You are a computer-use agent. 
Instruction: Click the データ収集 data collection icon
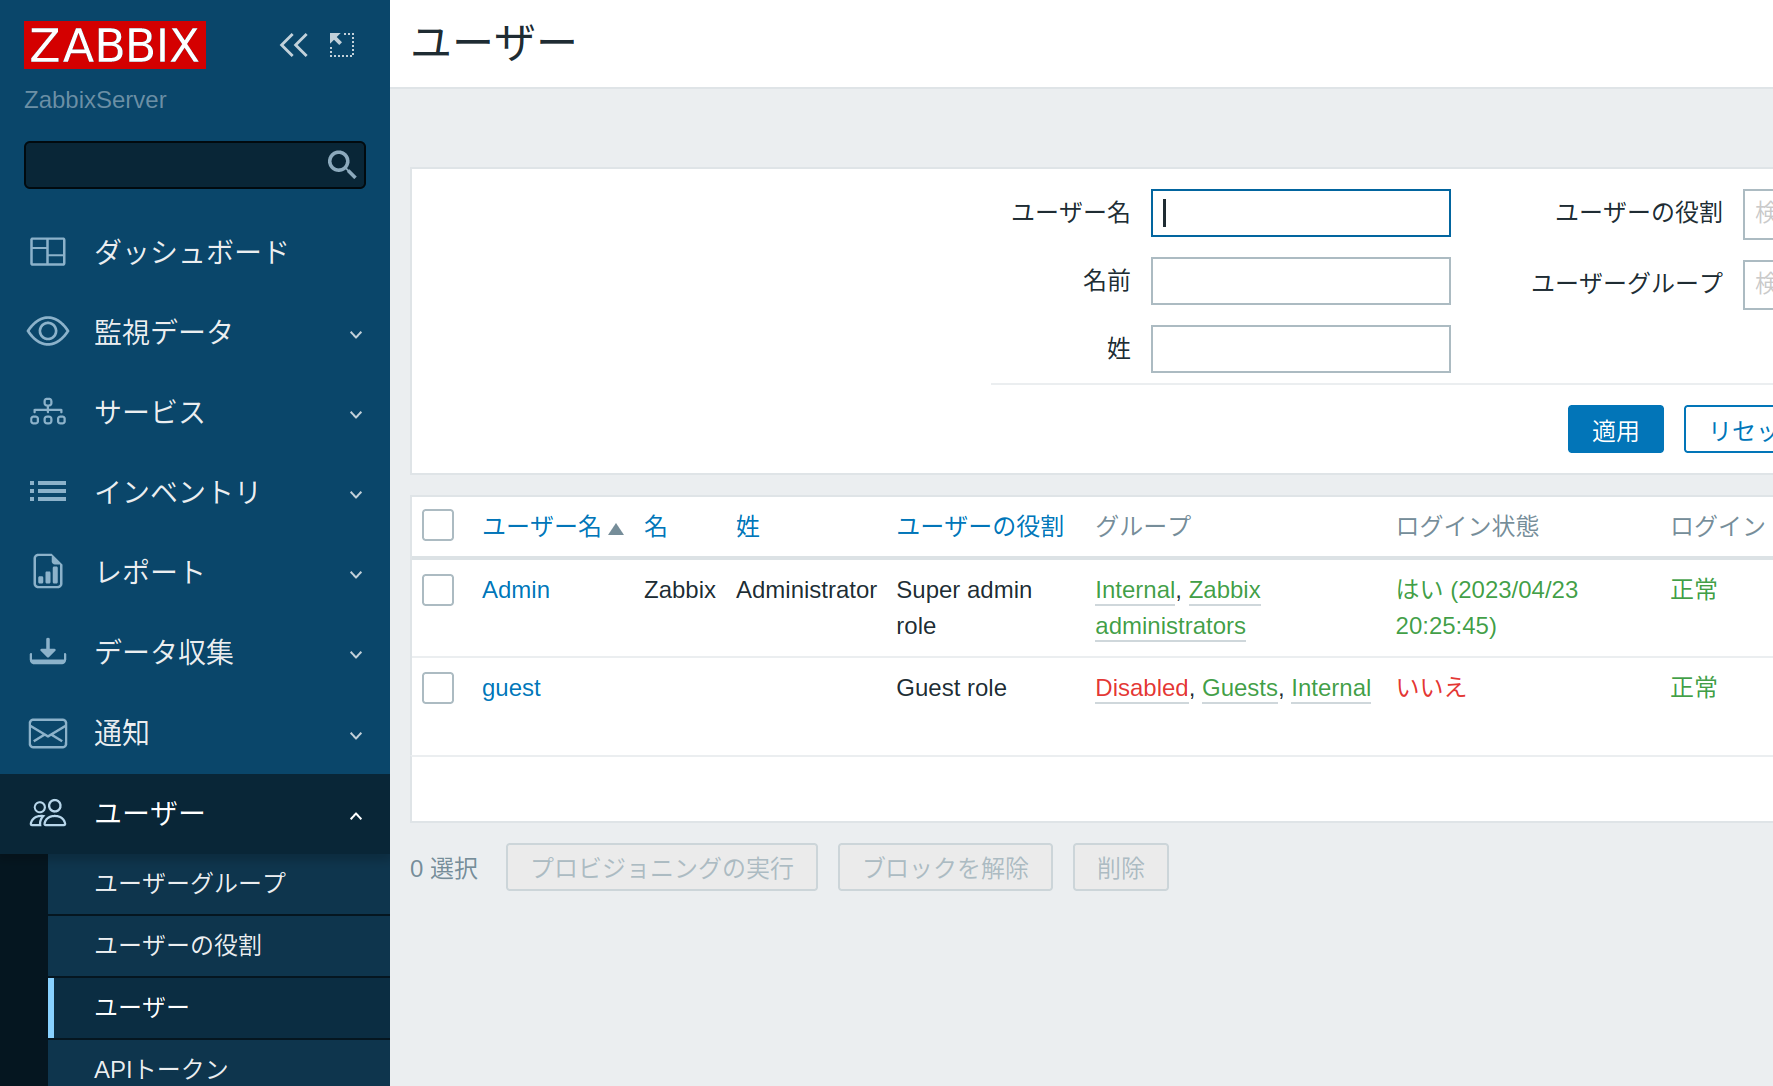[47, 652]
